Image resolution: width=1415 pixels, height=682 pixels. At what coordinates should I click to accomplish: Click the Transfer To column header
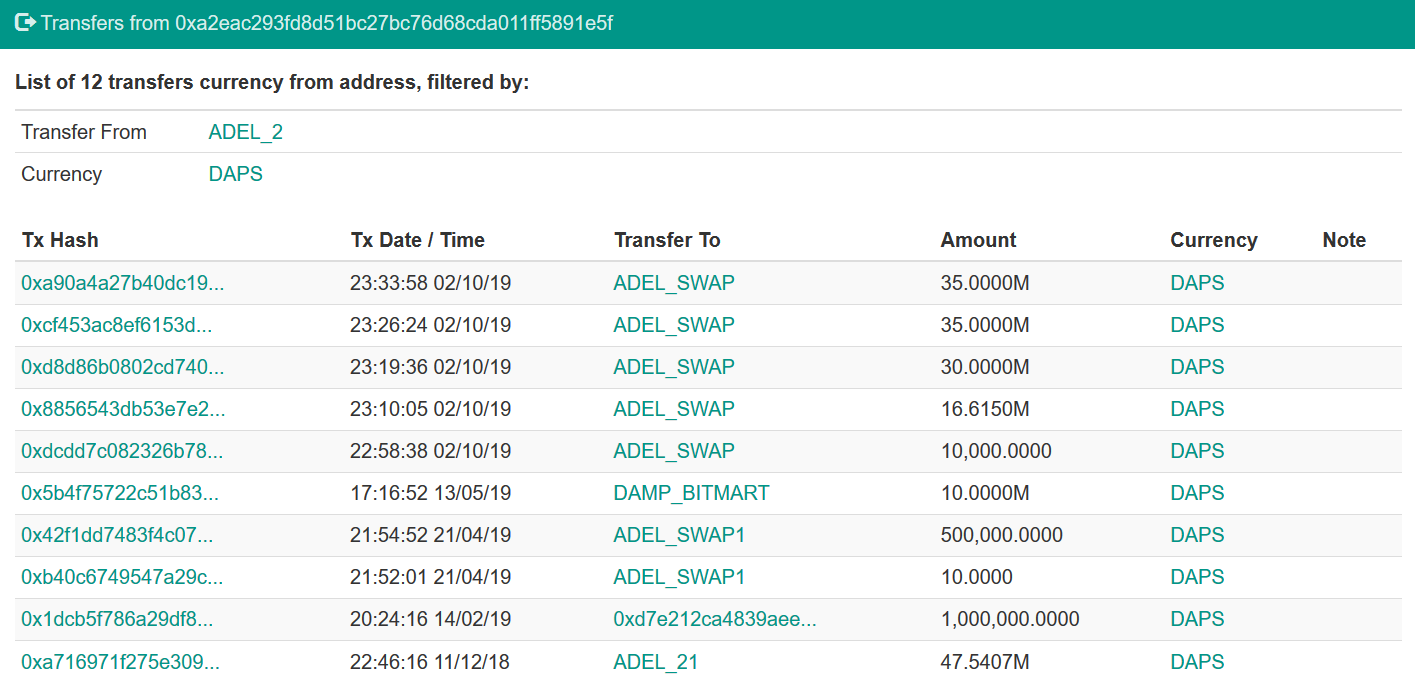point(667,240)
